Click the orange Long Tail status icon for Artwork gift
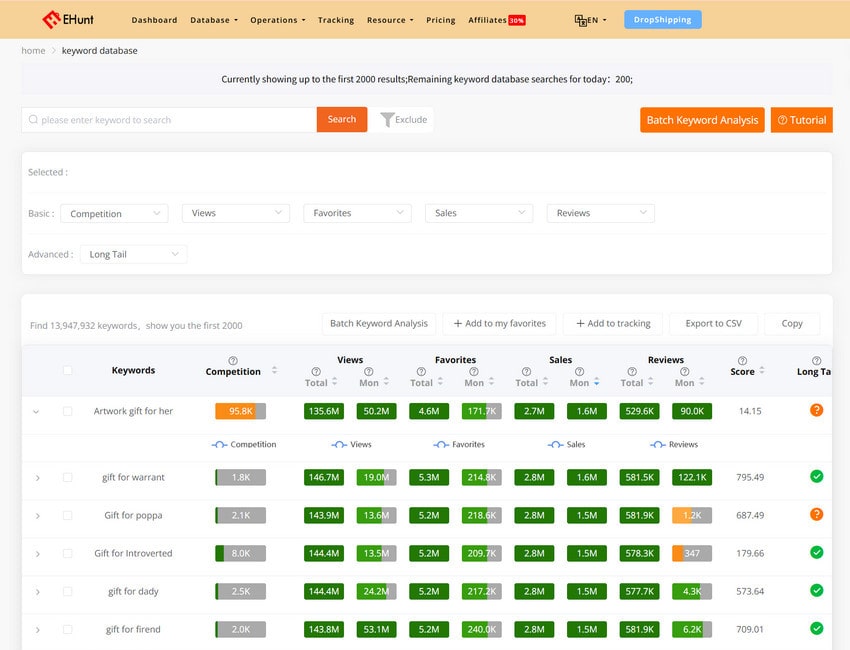This screenshot has height=650, width=850. click(x=816, y=410)
